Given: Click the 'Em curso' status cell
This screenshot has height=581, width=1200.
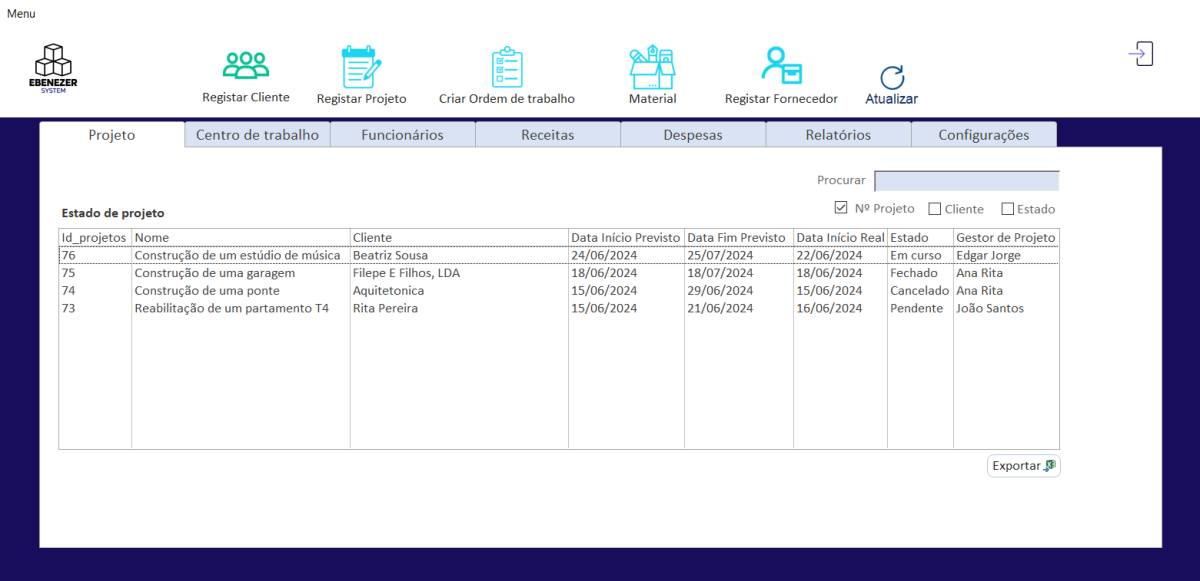Looking at the screenshot, I should [x=916, y=255].
